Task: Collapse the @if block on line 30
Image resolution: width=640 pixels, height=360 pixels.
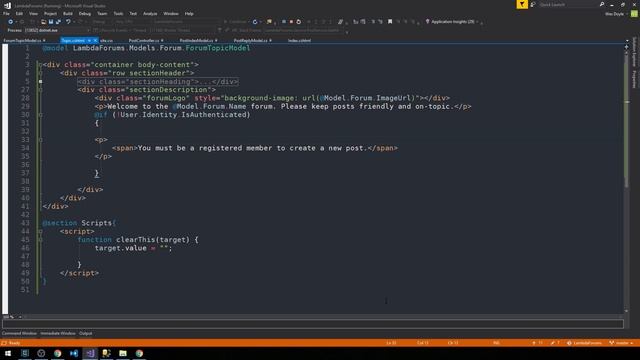Action: (x=40, y=115)
